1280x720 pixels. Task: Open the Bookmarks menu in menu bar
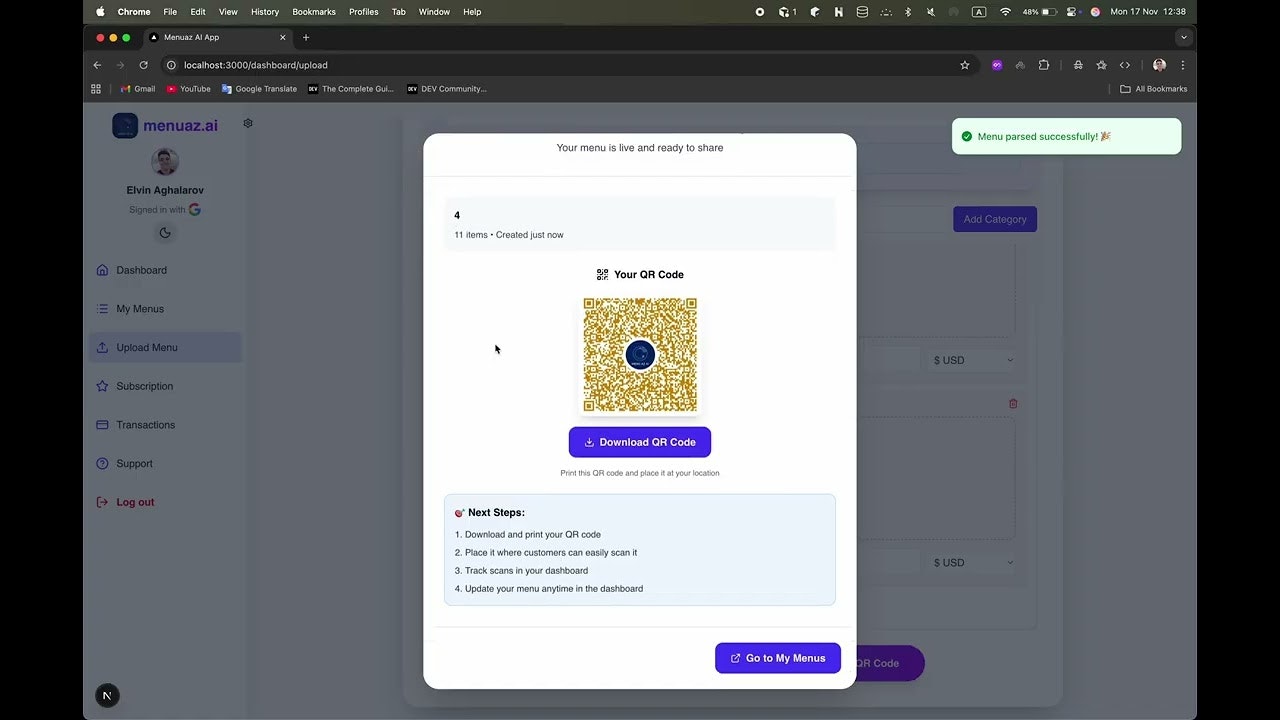click(x=314, y=12)
